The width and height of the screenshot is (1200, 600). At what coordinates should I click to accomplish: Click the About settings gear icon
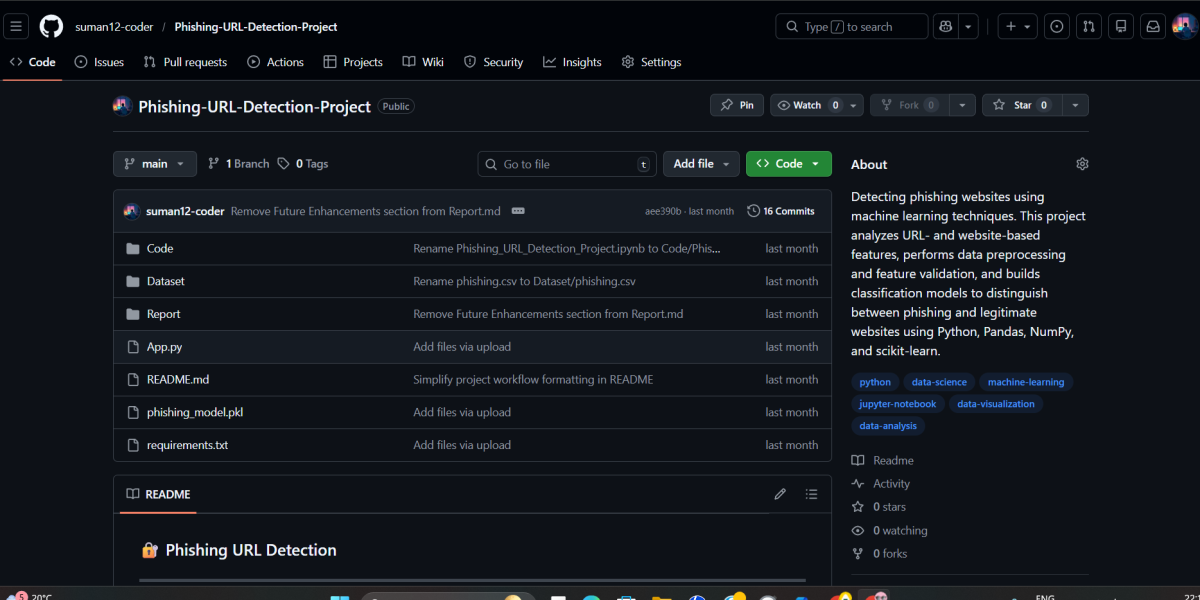[1081, 164]
